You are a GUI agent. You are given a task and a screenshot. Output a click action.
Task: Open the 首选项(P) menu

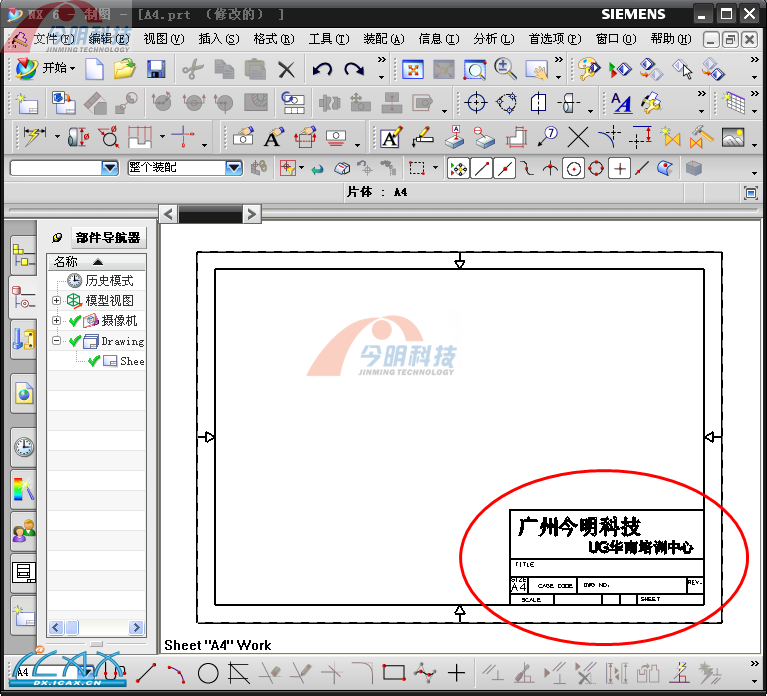tap(555, 39)
